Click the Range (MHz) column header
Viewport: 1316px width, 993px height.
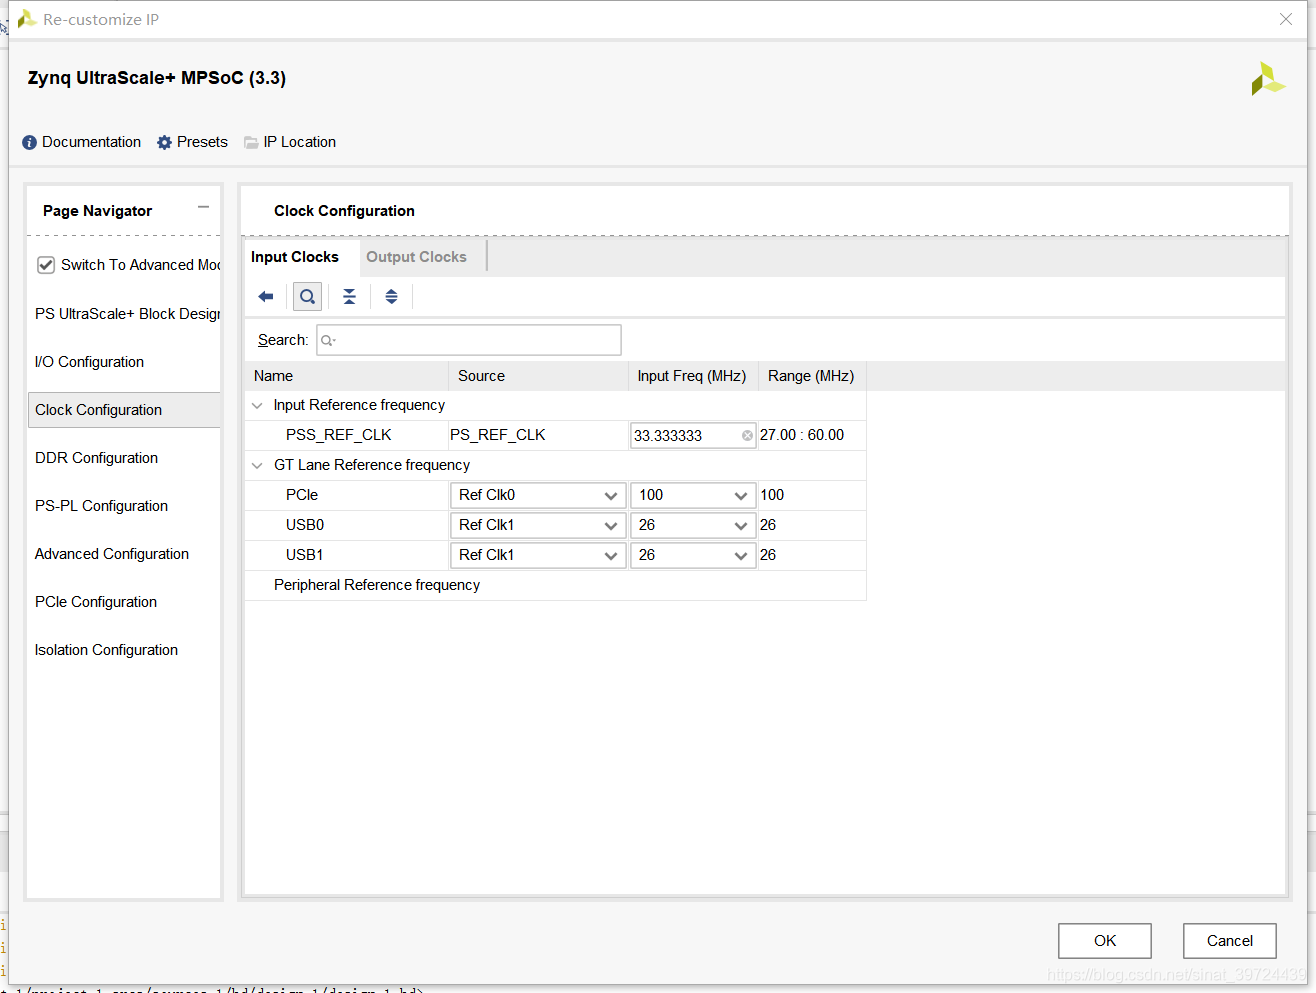click(811, 376)
